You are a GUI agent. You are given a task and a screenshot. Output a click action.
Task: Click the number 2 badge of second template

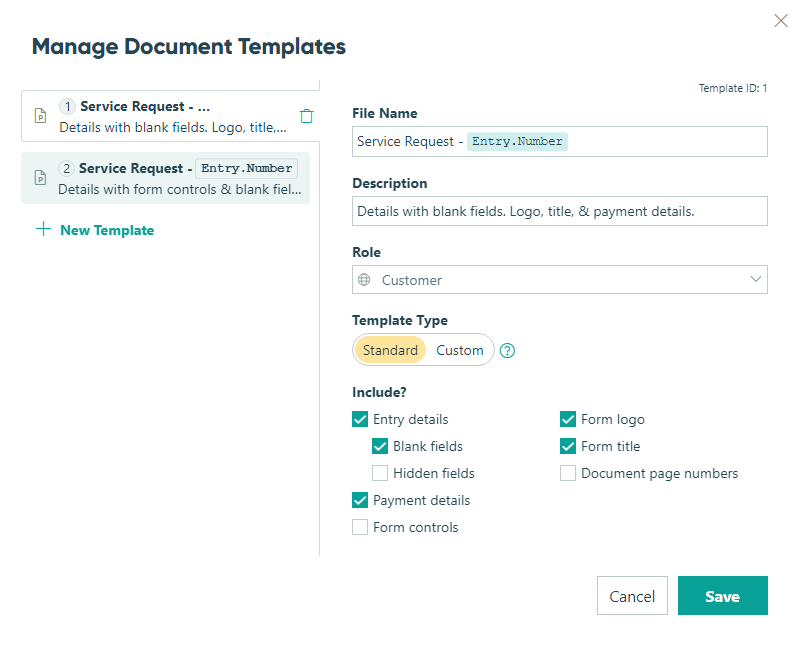coord(66,168)
